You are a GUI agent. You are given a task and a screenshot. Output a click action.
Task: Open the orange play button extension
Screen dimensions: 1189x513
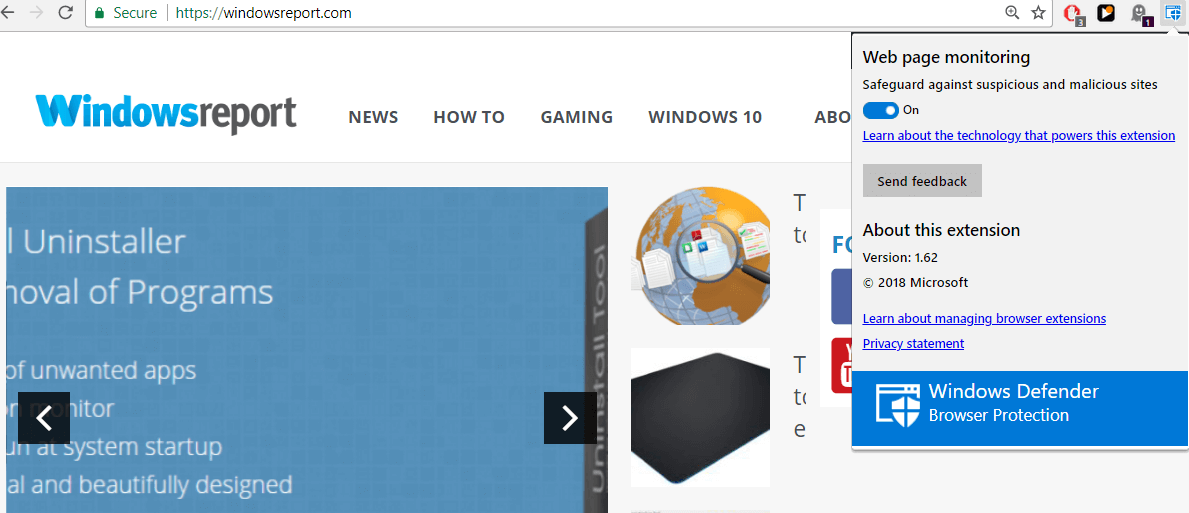click(1106, 13)
